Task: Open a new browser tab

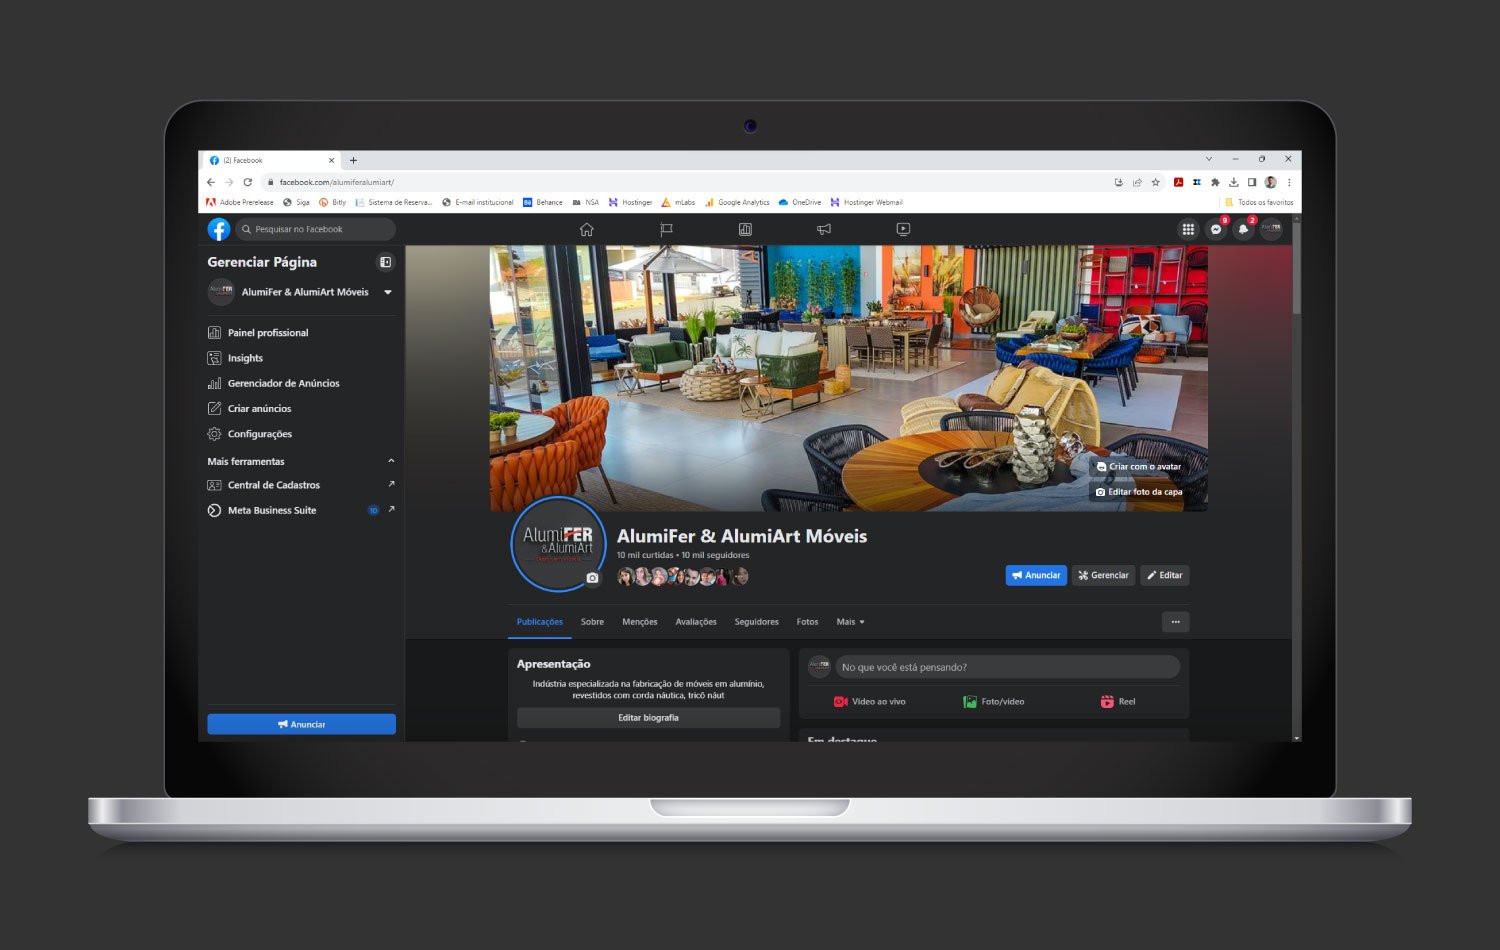Action: 353,160
